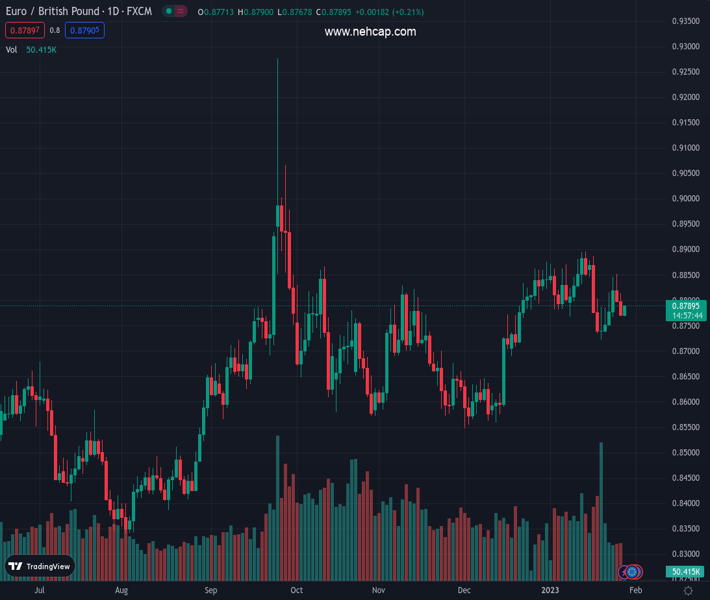This screenshot has height=600, width=710.
Task: Click the 0.85000 price axis label
Action: (x=686, y=452)
